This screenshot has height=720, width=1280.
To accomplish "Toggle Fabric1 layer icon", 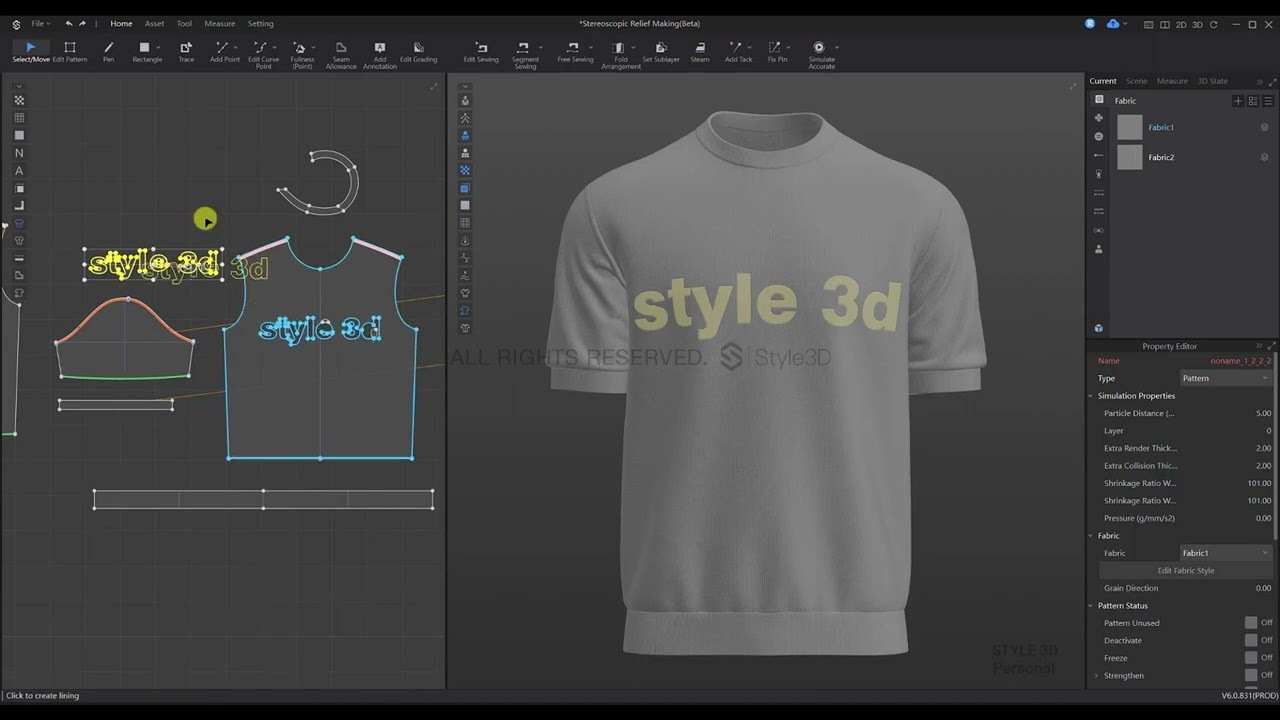I will [1264, 127].
